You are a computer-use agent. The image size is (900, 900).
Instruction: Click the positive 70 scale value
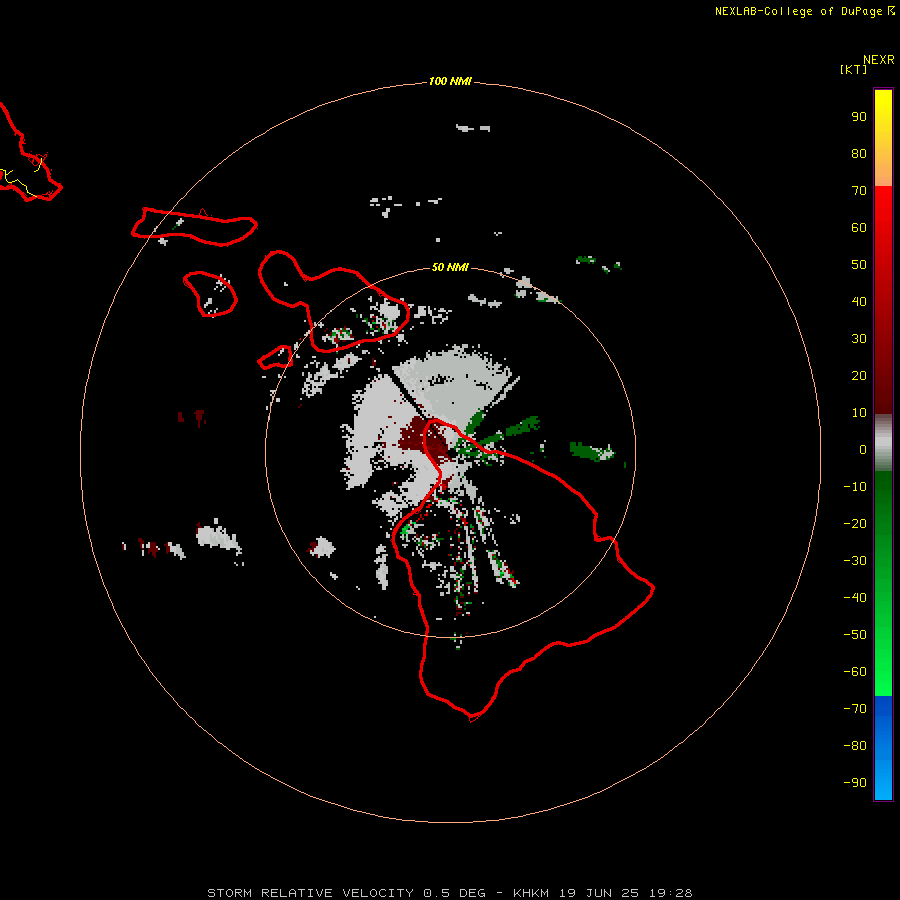click(859, 191)
